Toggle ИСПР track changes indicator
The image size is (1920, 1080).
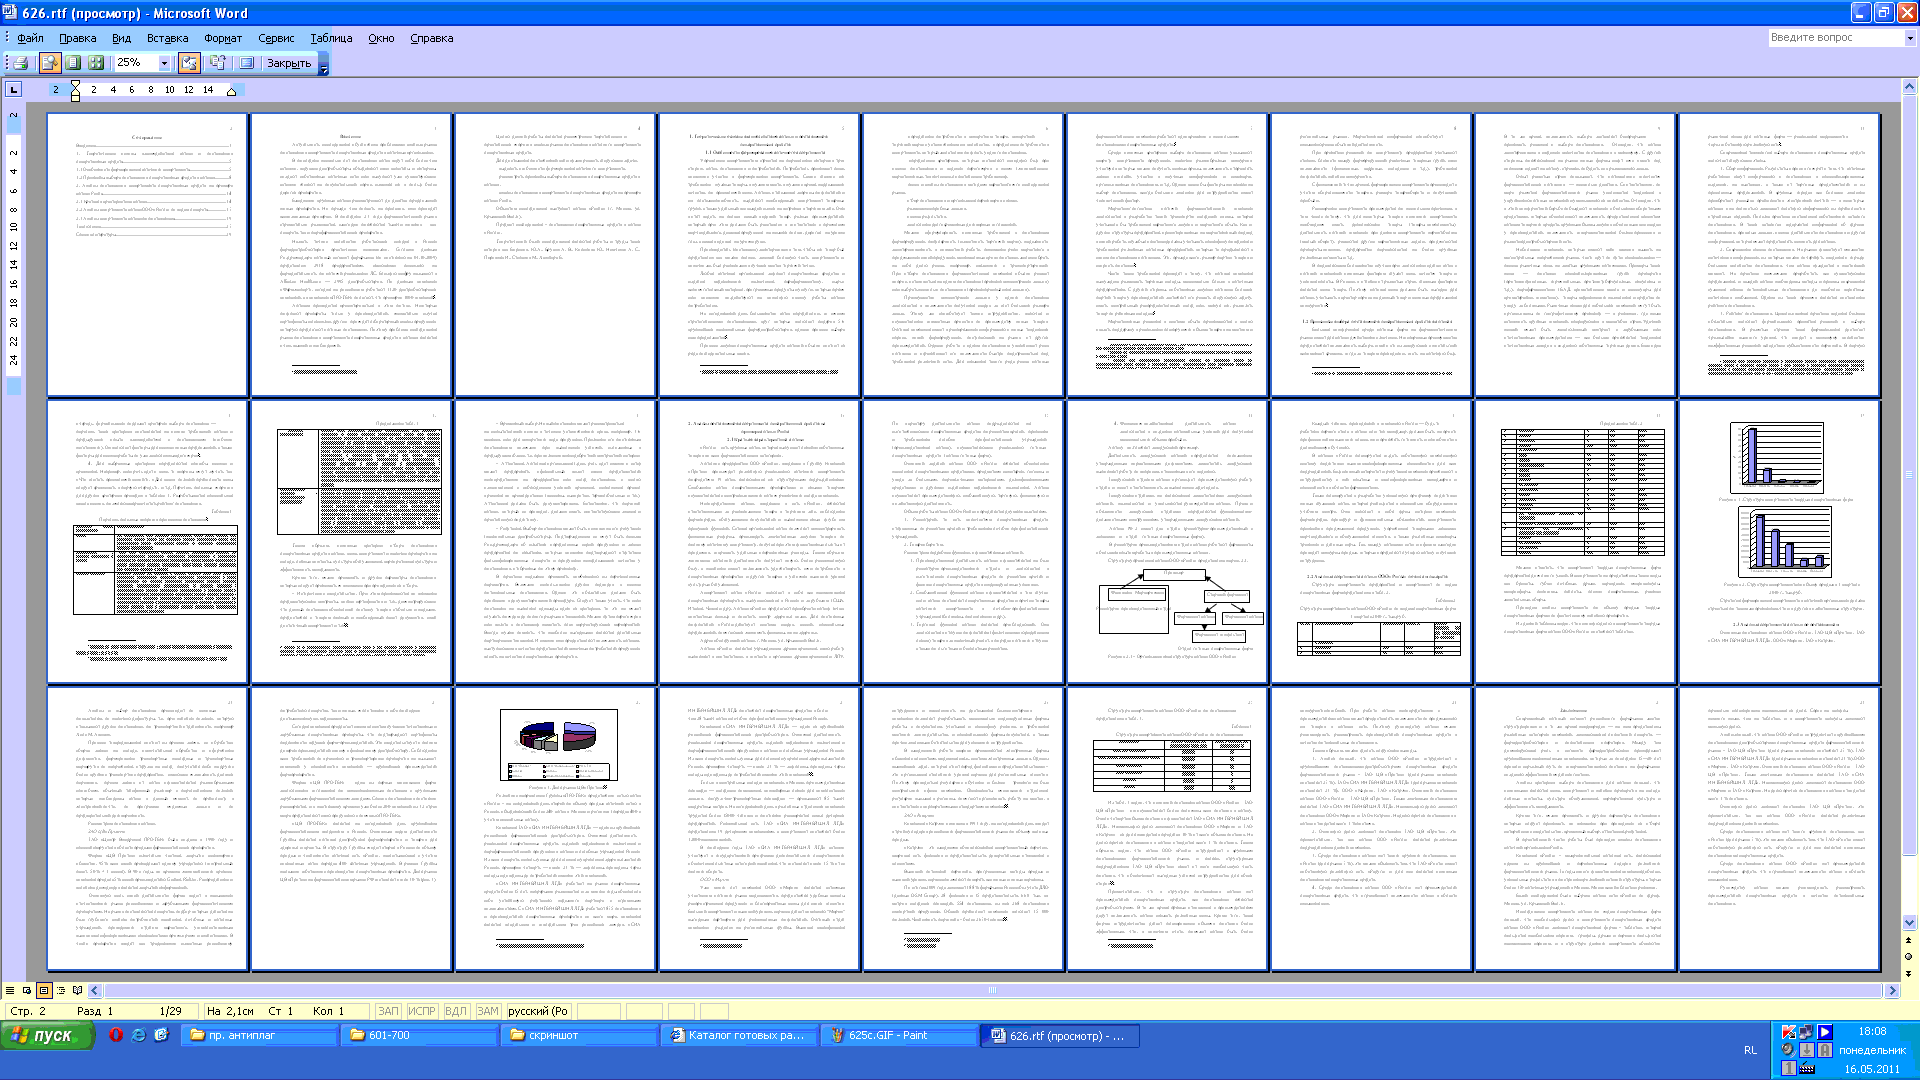tap(421, 1011)
